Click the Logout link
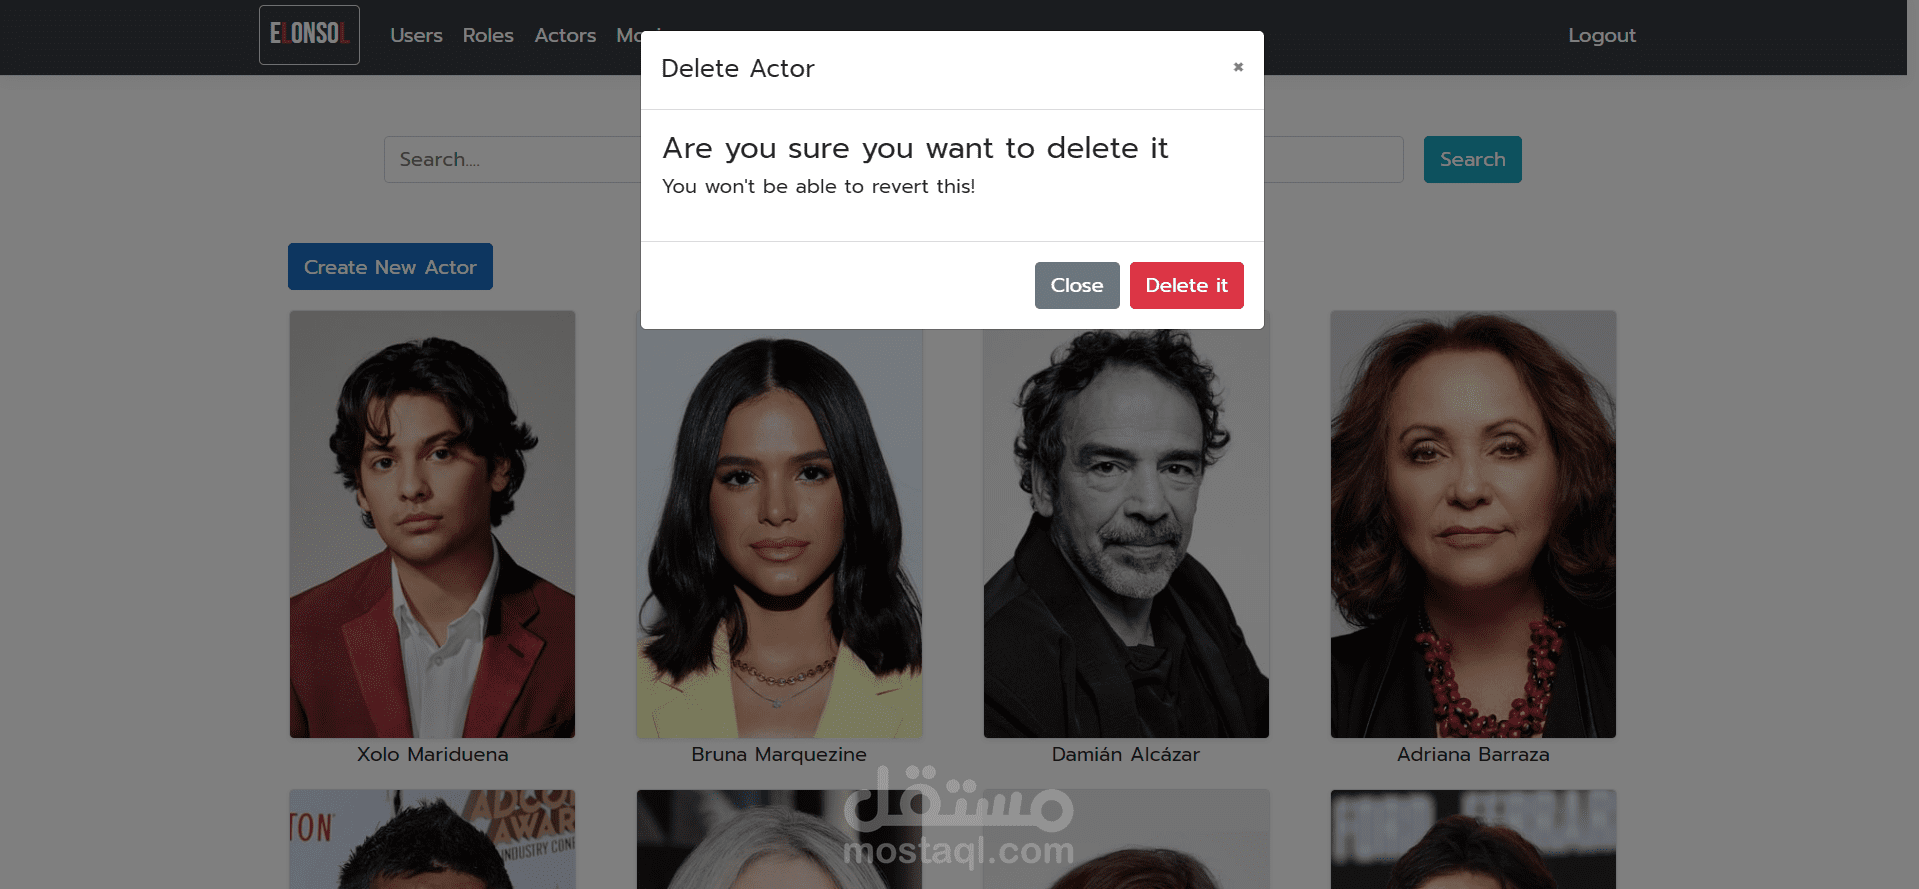This screenshot has height=889, width=1919. (1602, 35)
